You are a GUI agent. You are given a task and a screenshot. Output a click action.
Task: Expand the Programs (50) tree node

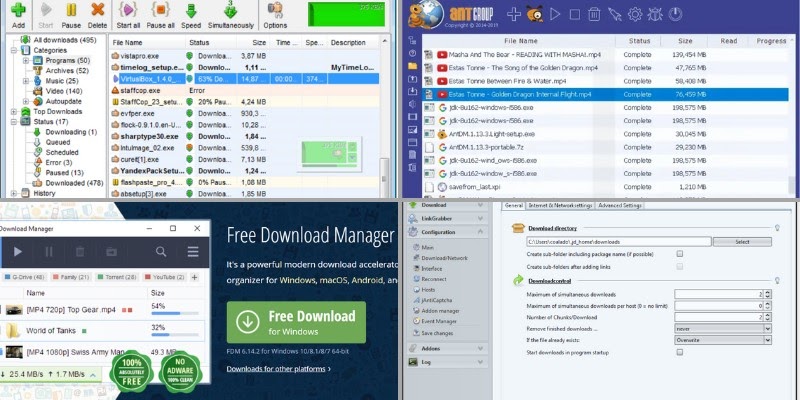pyautogui.click(x=26, y=60)
